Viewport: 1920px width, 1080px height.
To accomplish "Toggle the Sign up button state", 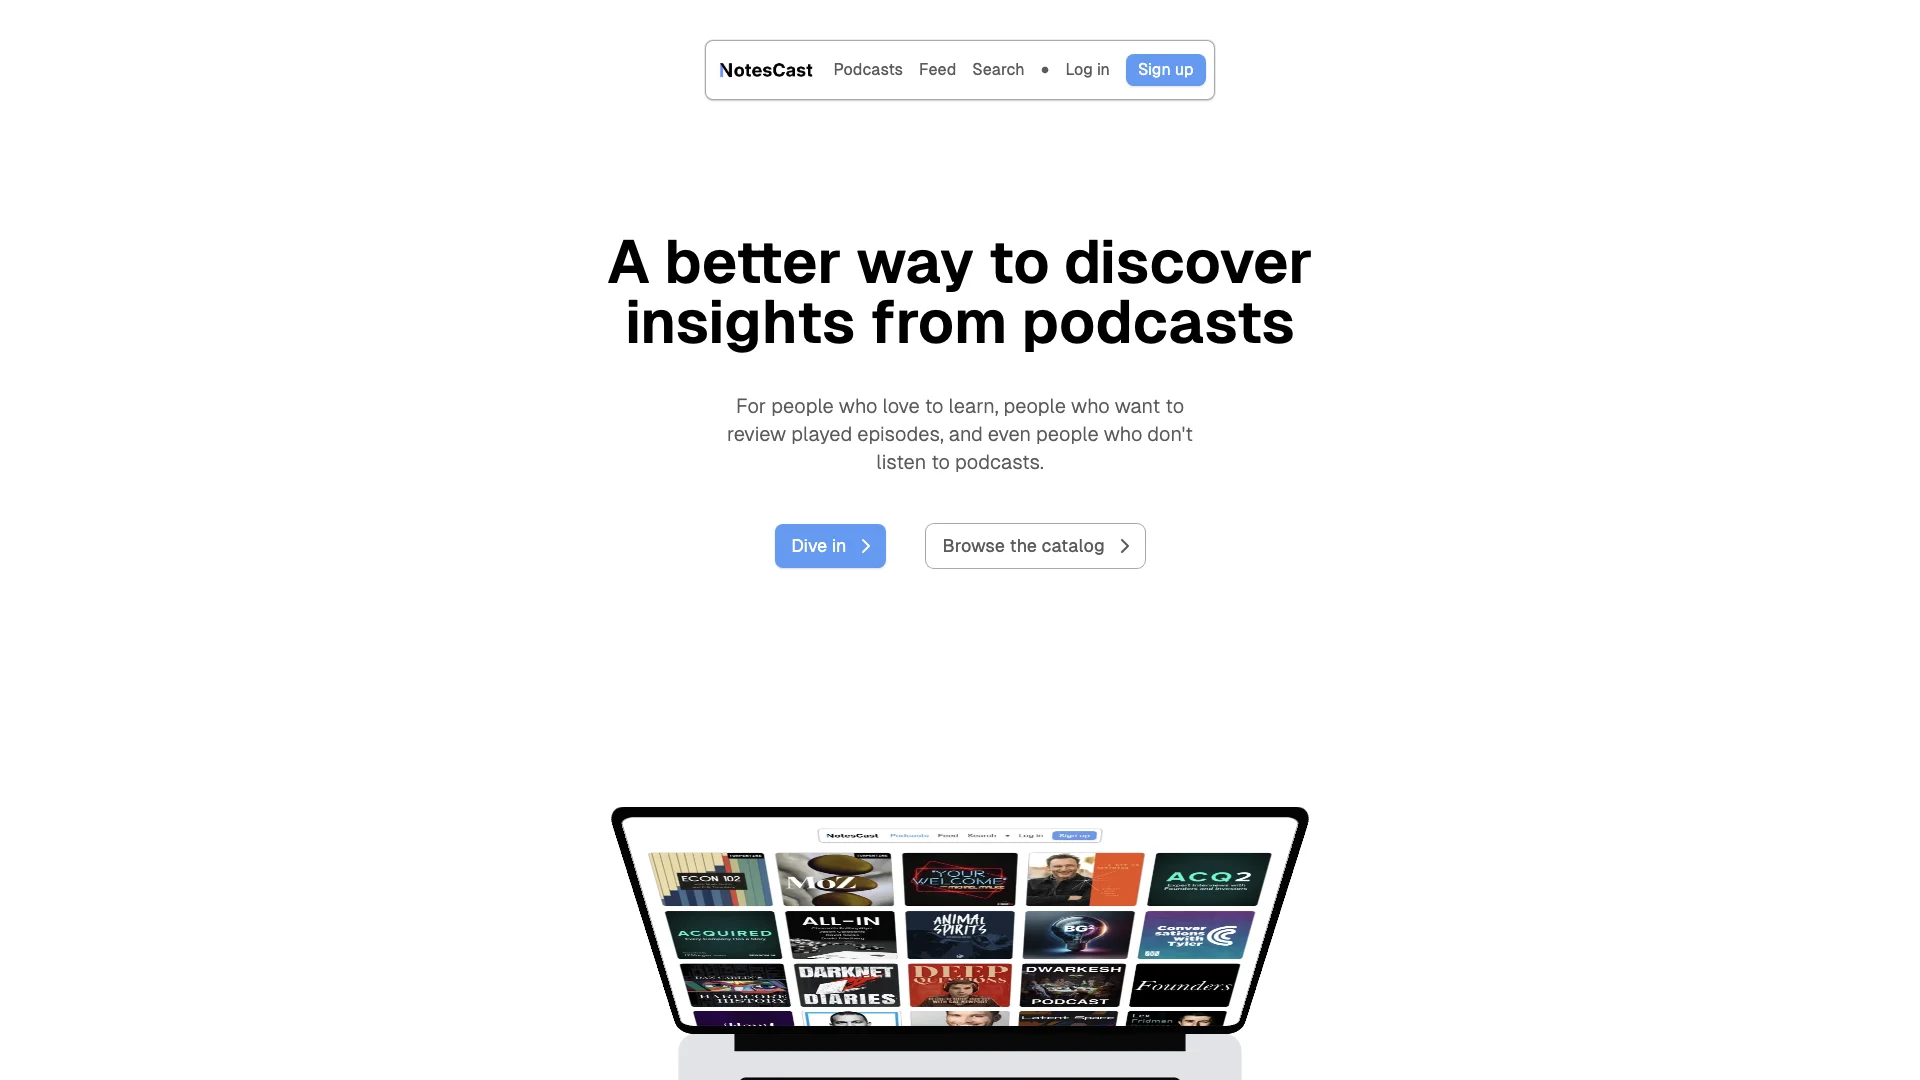I will 1164,69.
